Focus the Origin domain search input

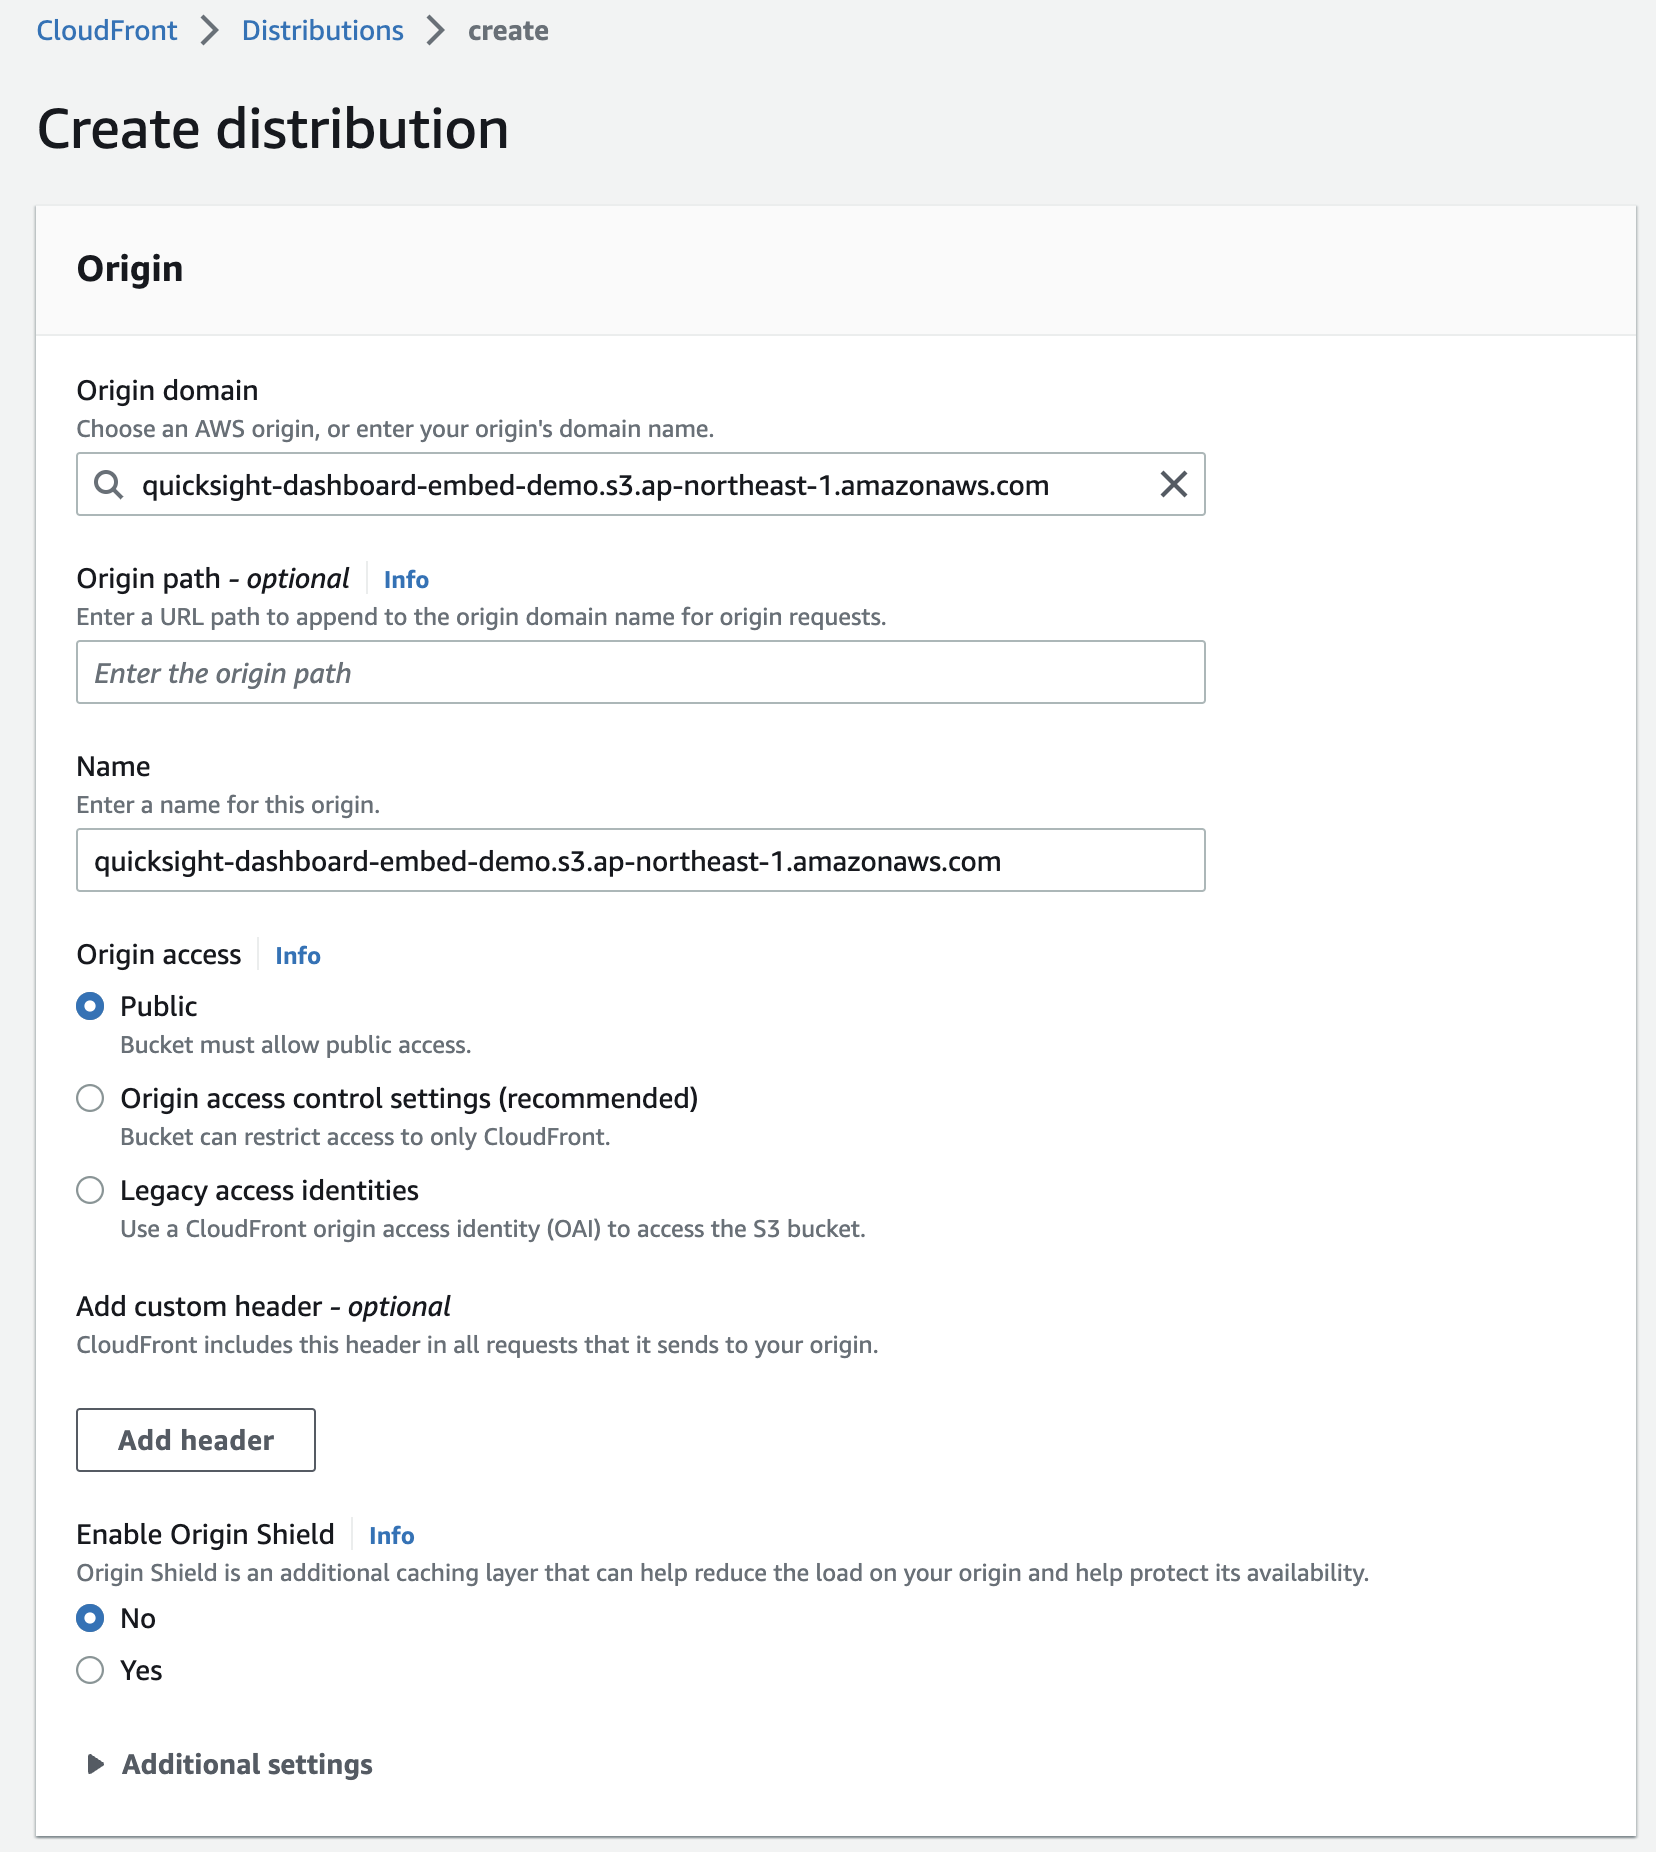point(641,485)
